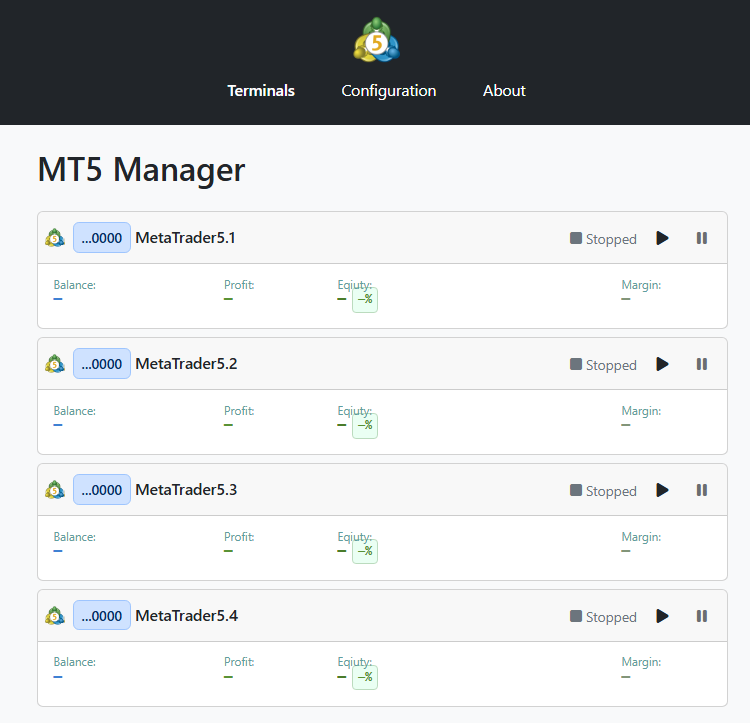Click the MetaTrader5.2 terminal name
This screenshot has width=750, height=723.
click(186, 364)
